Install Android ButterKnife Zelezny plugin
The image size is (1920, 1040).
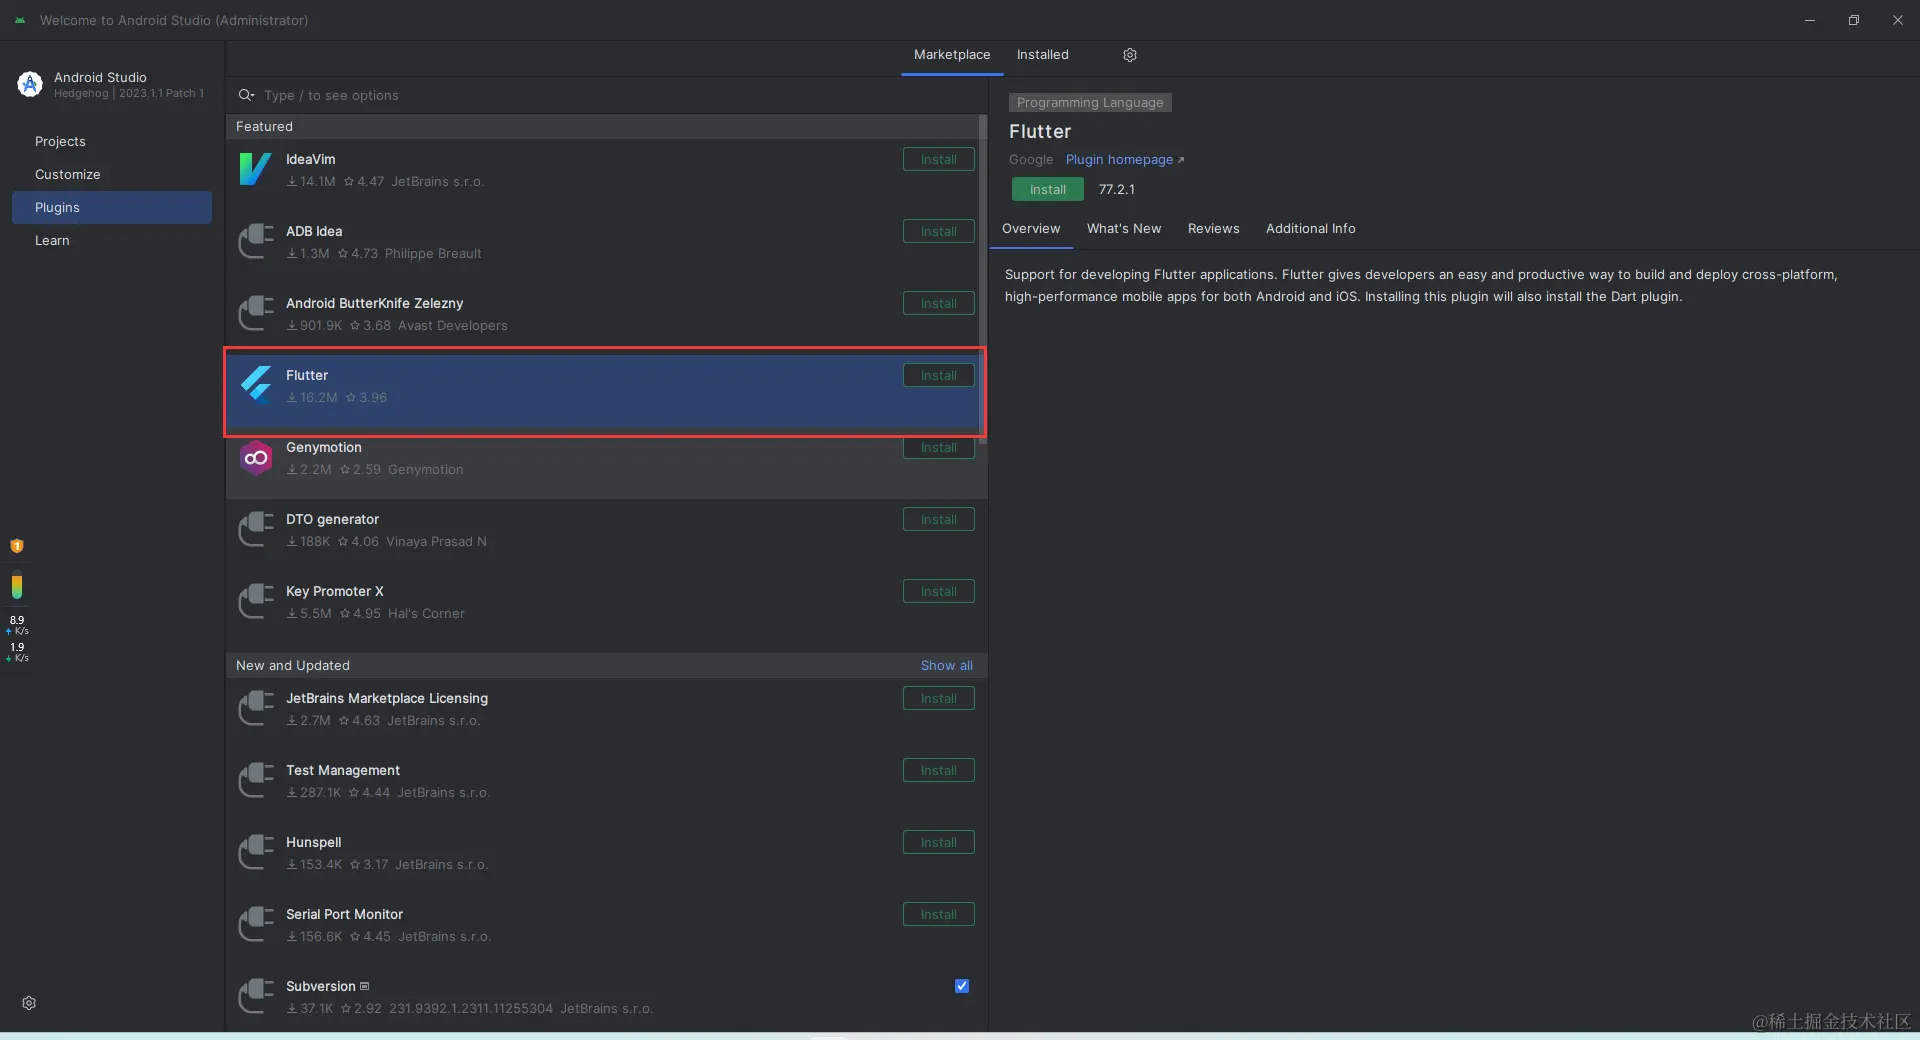click(x=939, y=303)
